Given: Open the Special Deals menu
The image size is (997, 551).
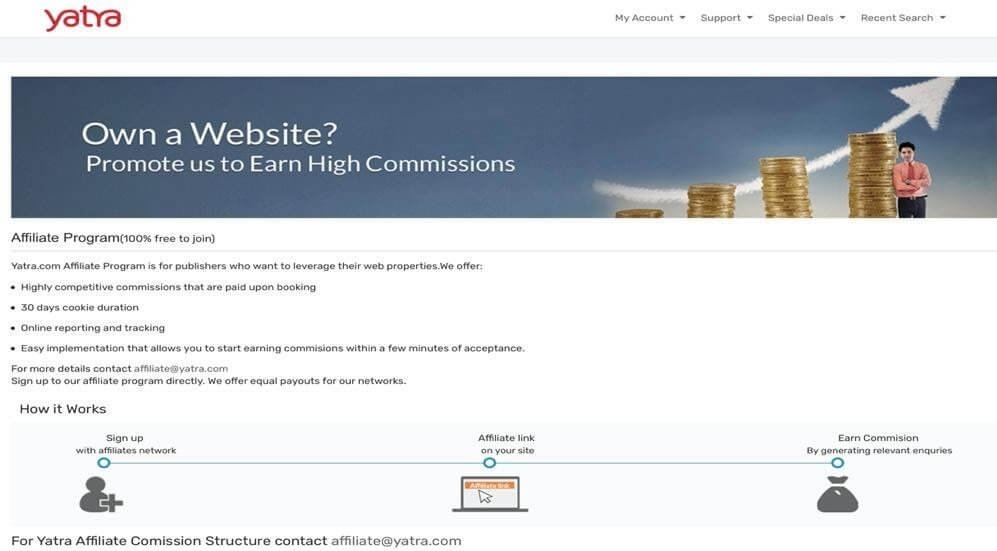Looking at the screenshot, I should tap(806, 18).
